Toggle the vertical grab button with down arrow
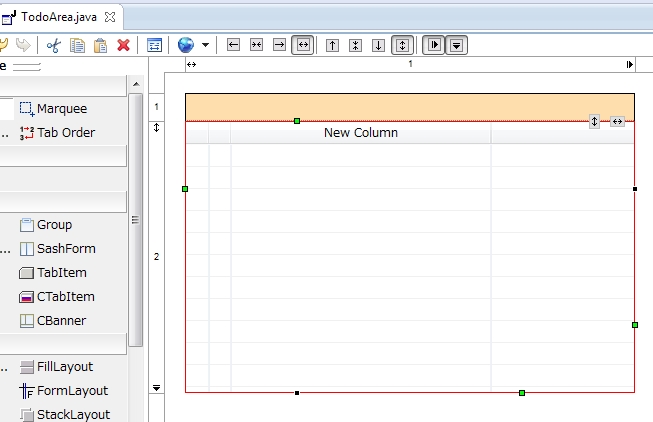The image size is (653, 422). [456, 45]
